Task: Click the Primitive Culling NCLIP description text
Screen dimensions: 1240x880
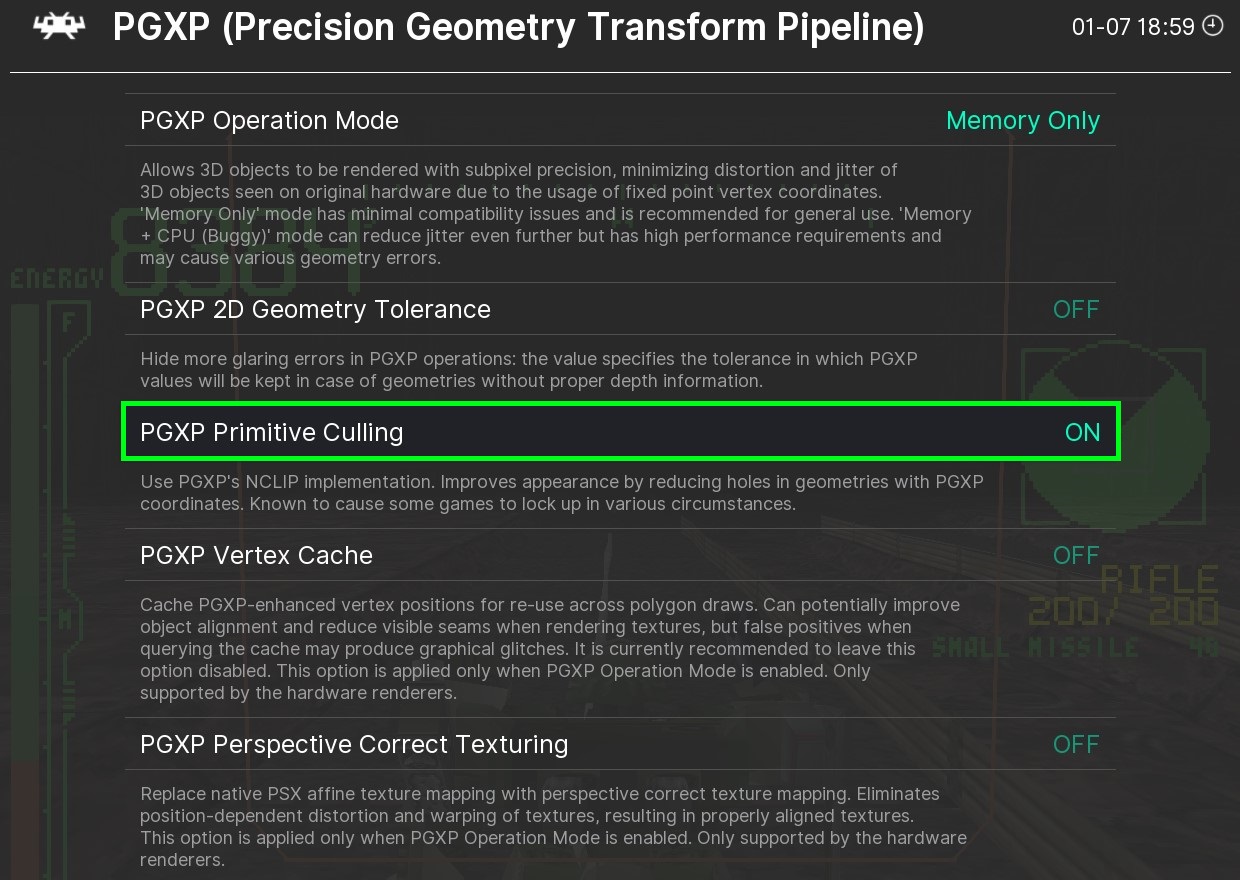Action: coord(561,493)
